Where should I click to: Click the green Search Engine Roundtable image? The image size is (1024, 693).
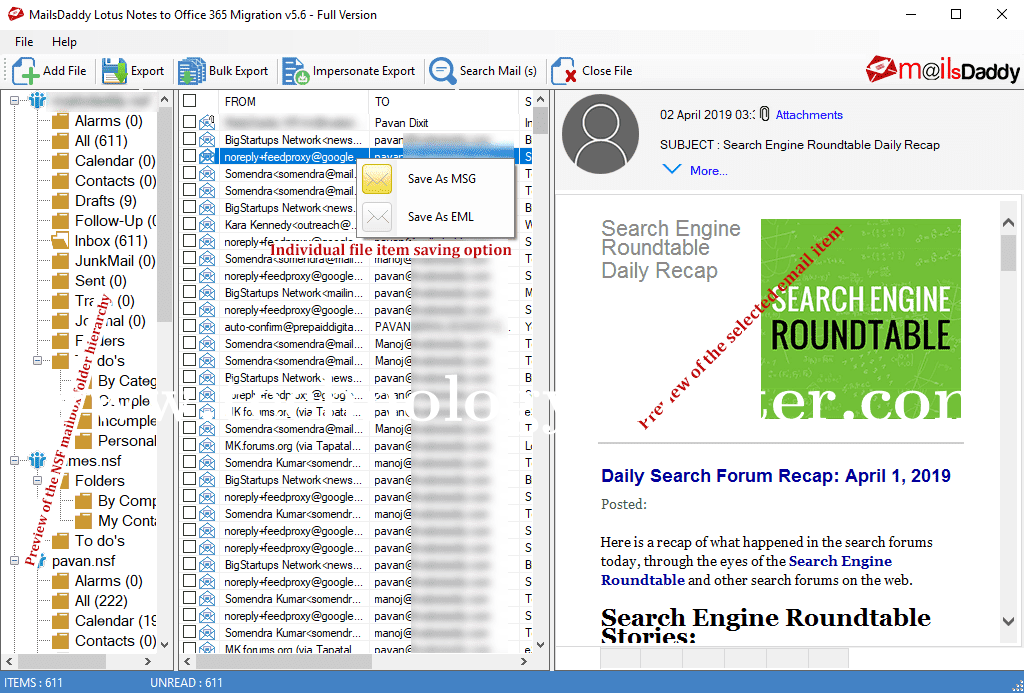[x=861, y=319]
